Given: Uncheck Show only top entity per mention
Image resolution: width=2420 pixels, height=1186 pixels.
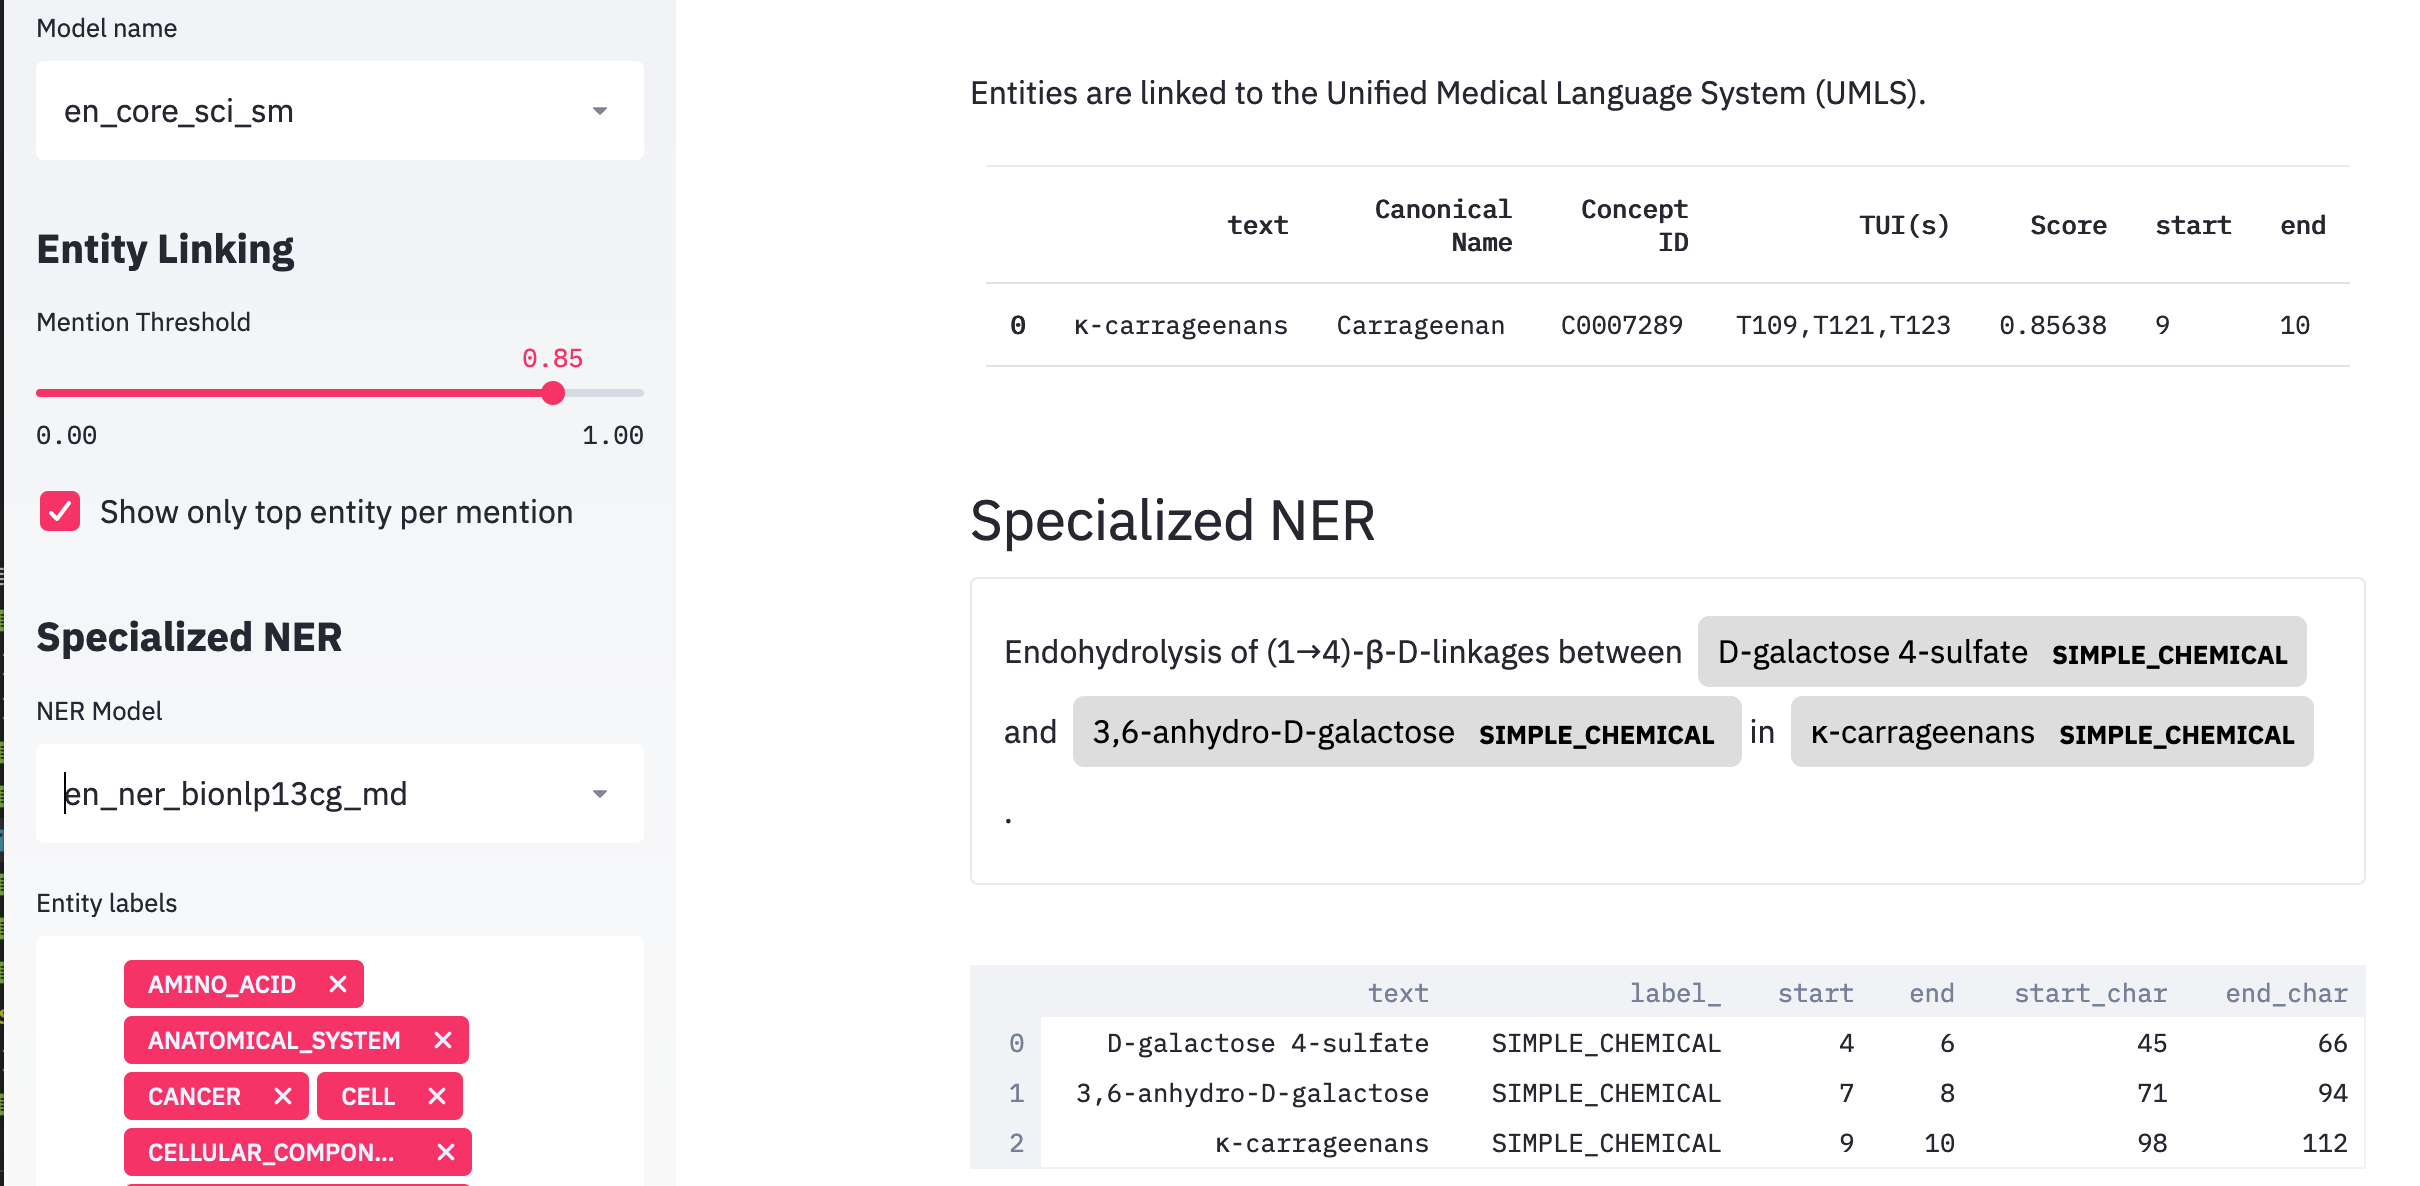Looking at the screenshot, I should (59, 512).
